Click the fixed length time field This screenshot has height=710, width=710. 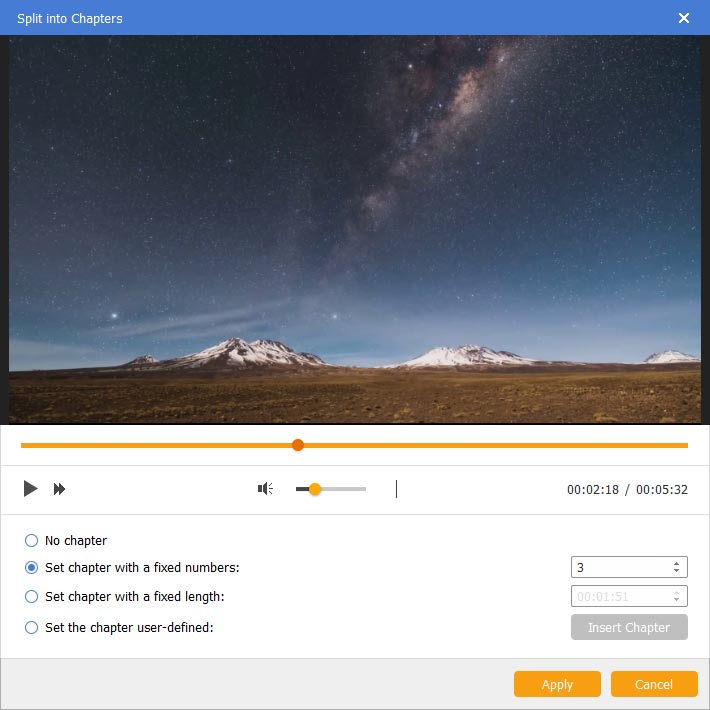pos(620,597)
